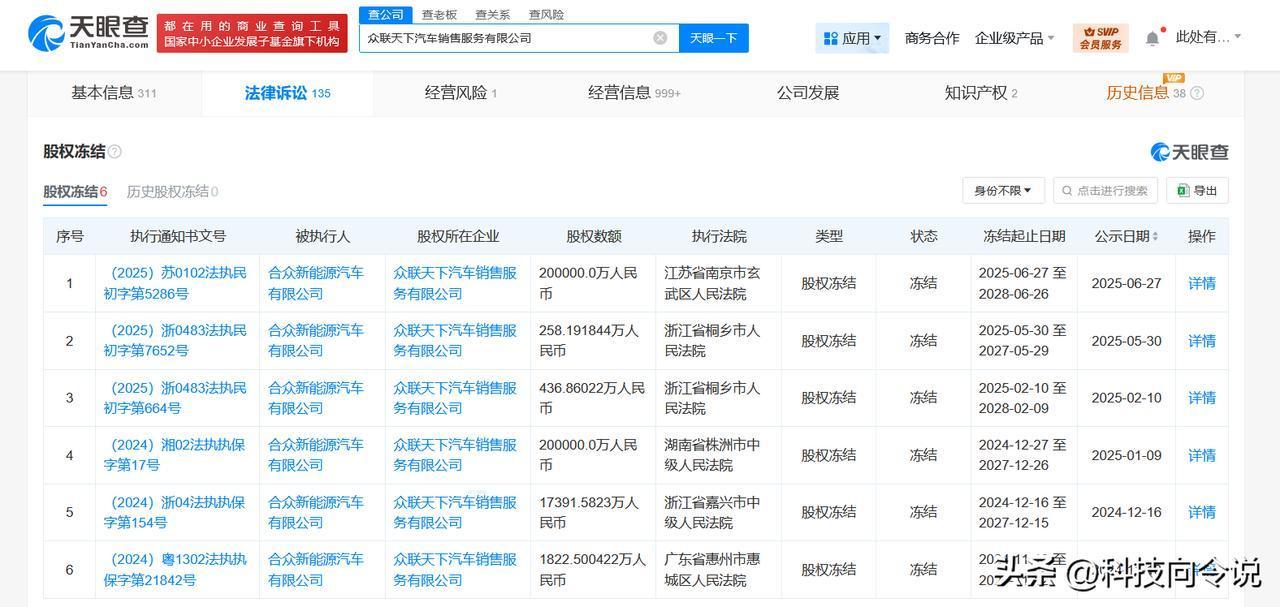
Task: Clear the search box with X icon
Action: click(660, 38)
